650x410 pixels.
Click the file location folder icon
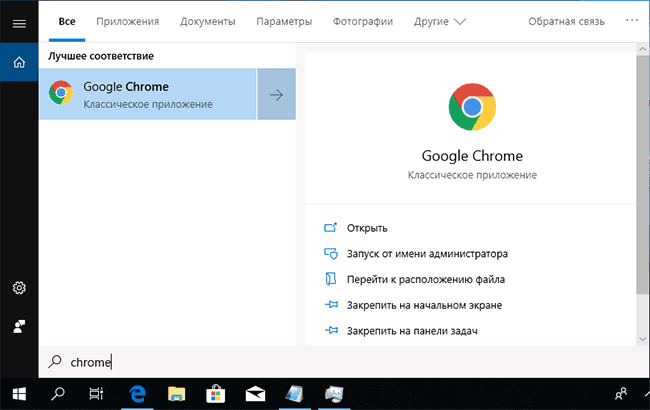coord(330,279)
